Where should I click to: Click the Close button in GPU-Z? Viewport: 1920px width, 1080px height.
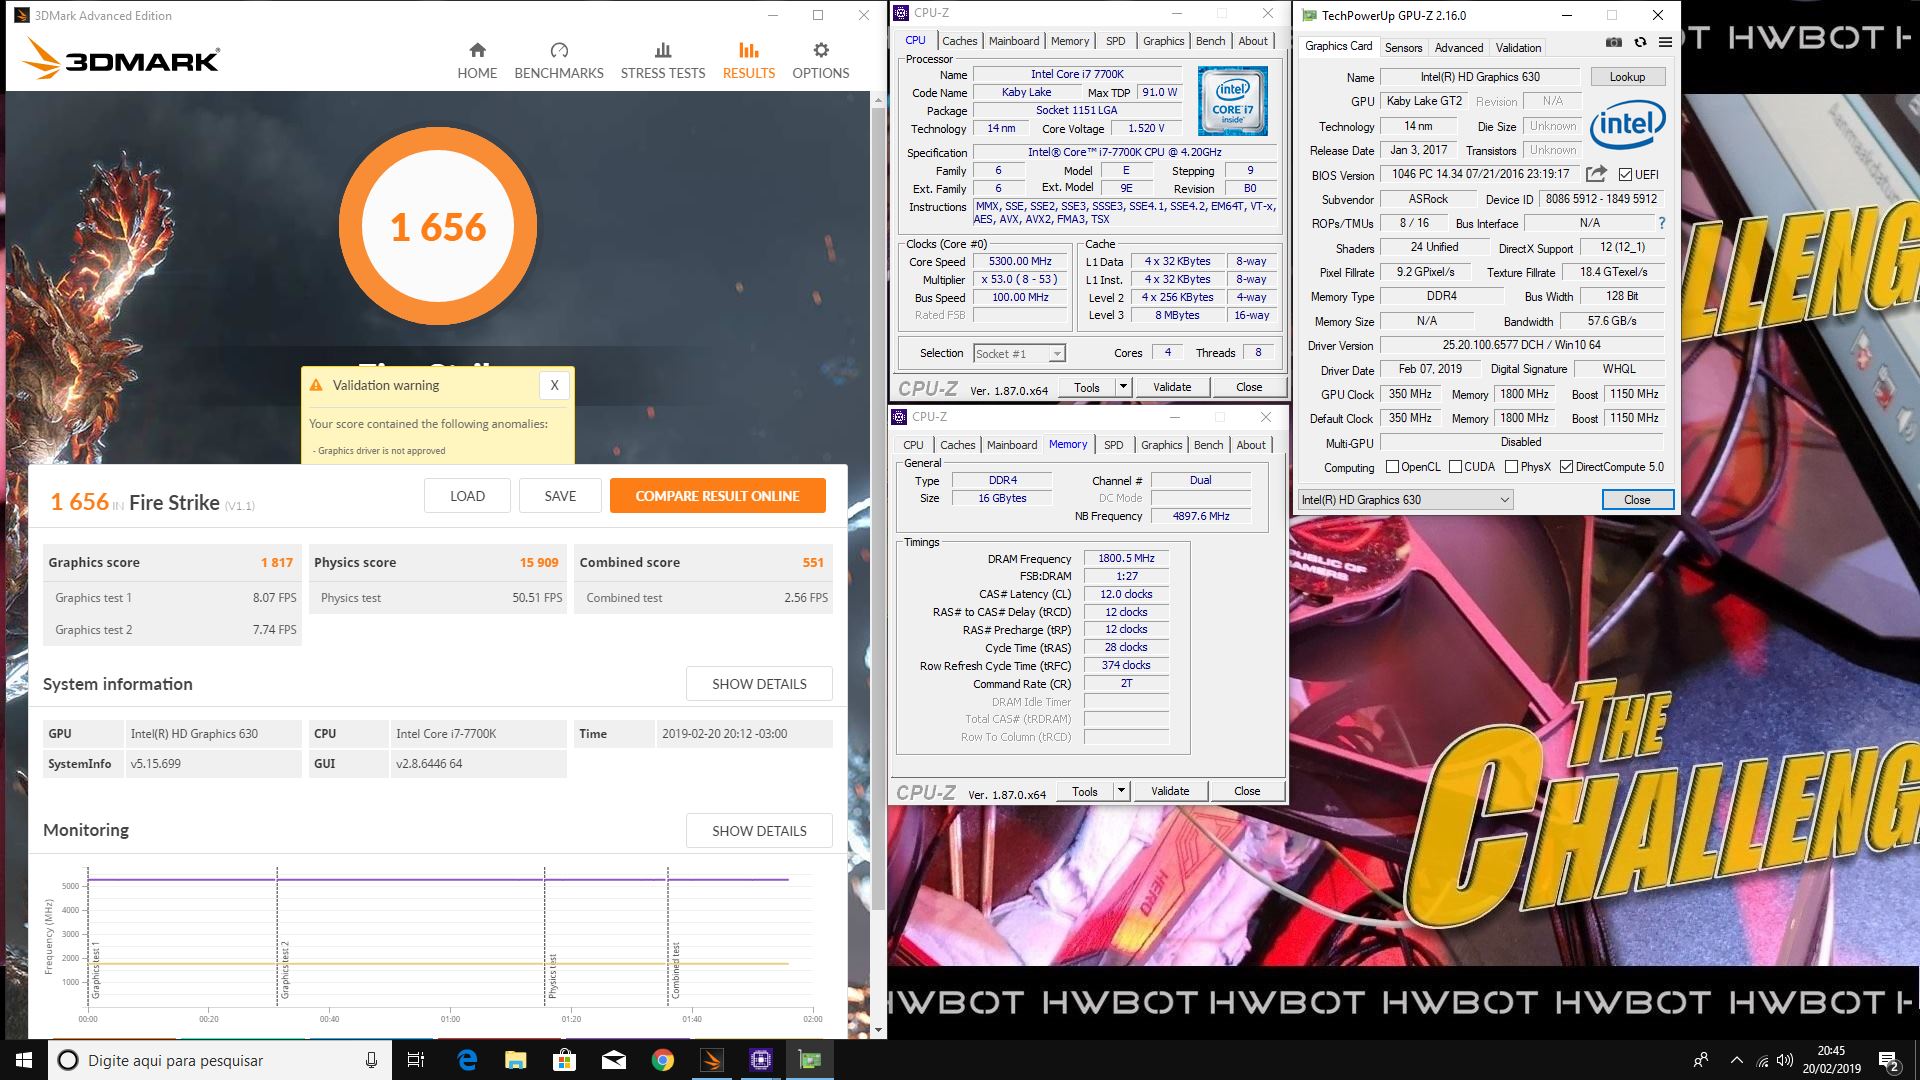(x=1637, y=500)
